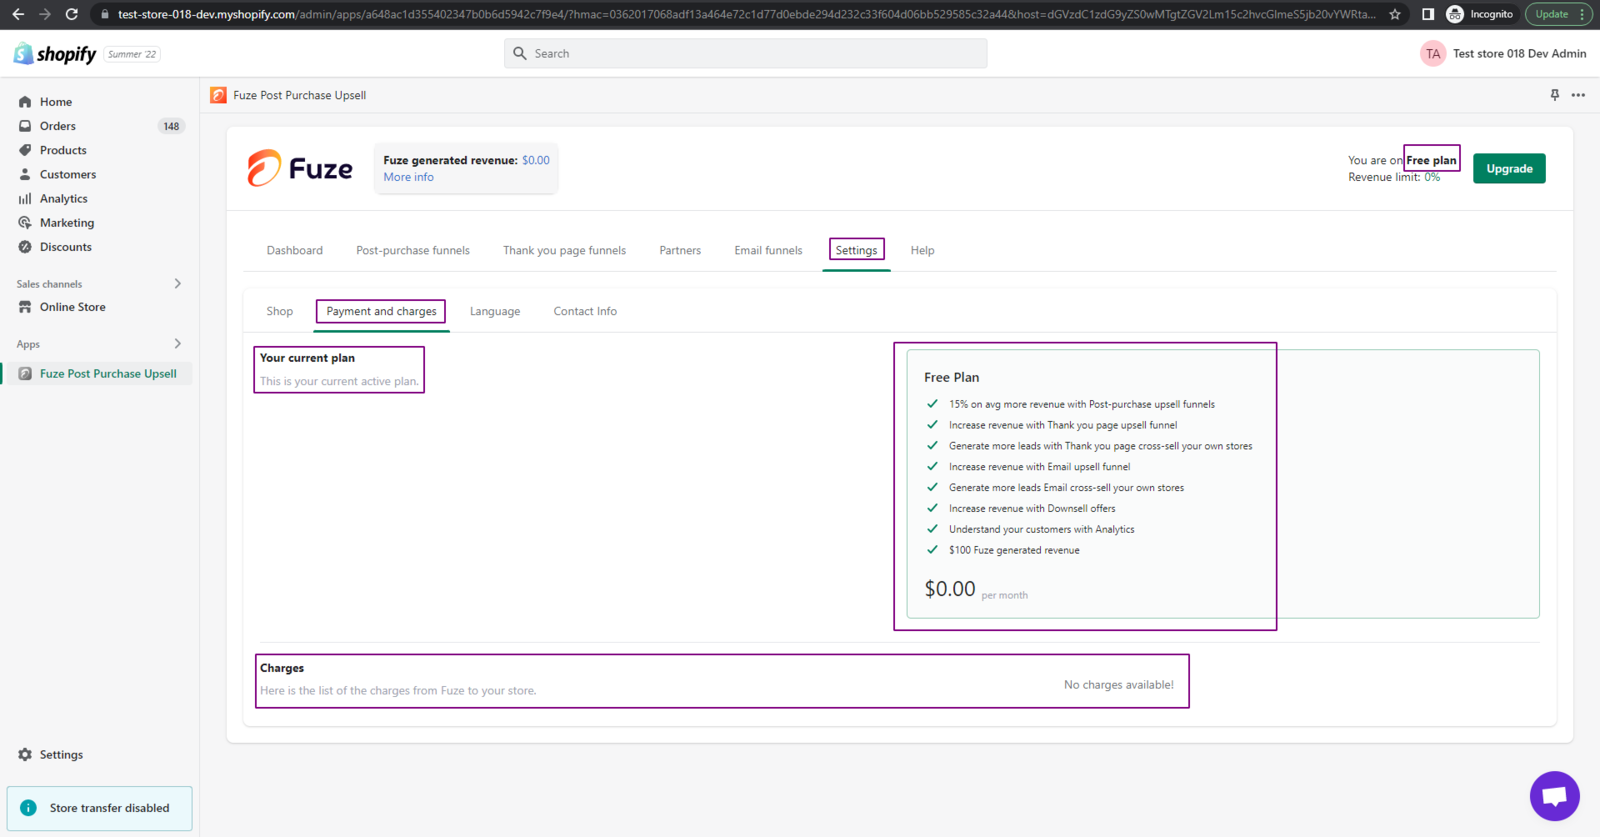1600x837 pixels.
Task: Open the Post-purchase funnels tab
Action: point(413,250)
